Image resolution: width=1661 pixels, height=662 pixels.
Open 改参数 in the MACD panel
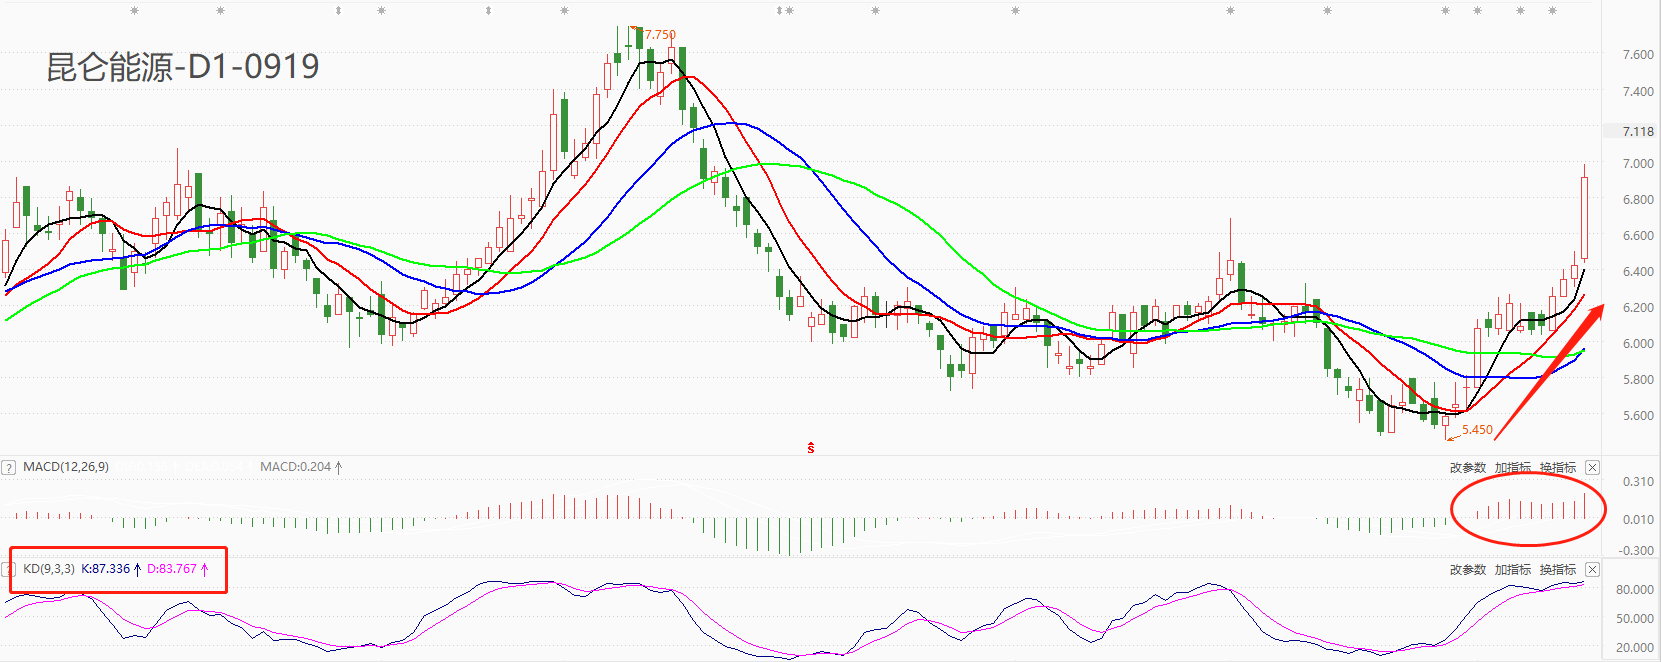coord(1468,467)
